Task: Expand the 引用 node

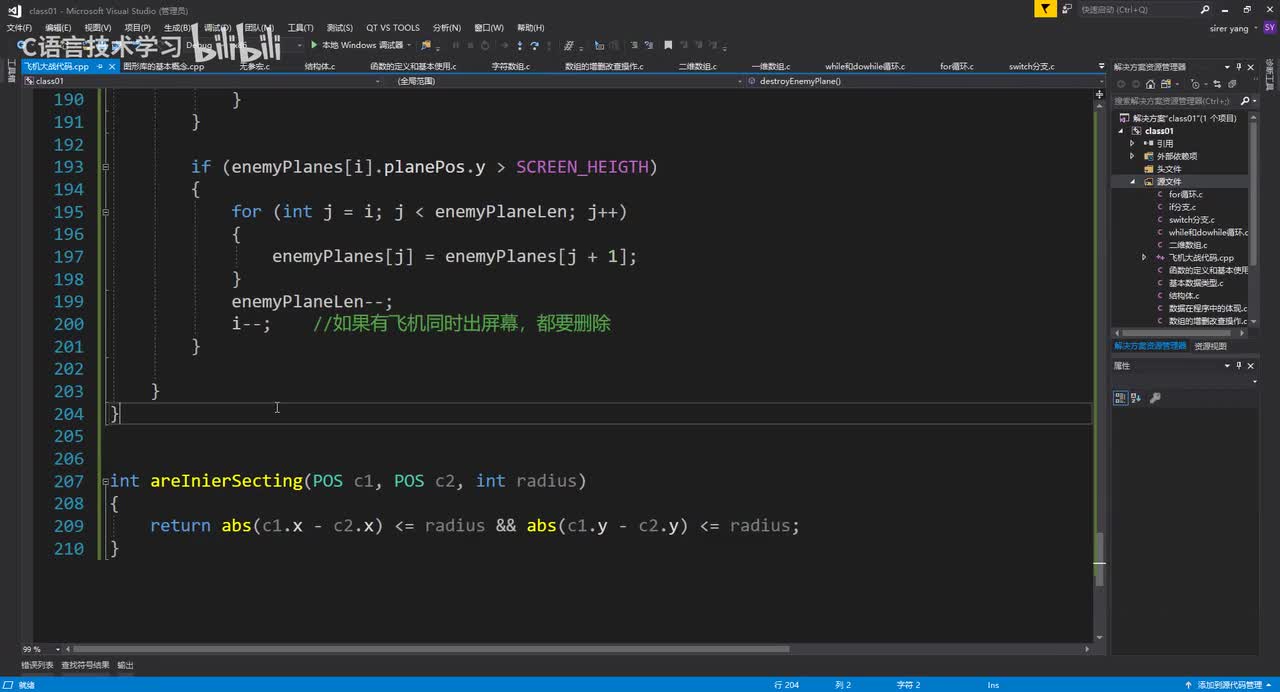Action: coord(1132,144)
